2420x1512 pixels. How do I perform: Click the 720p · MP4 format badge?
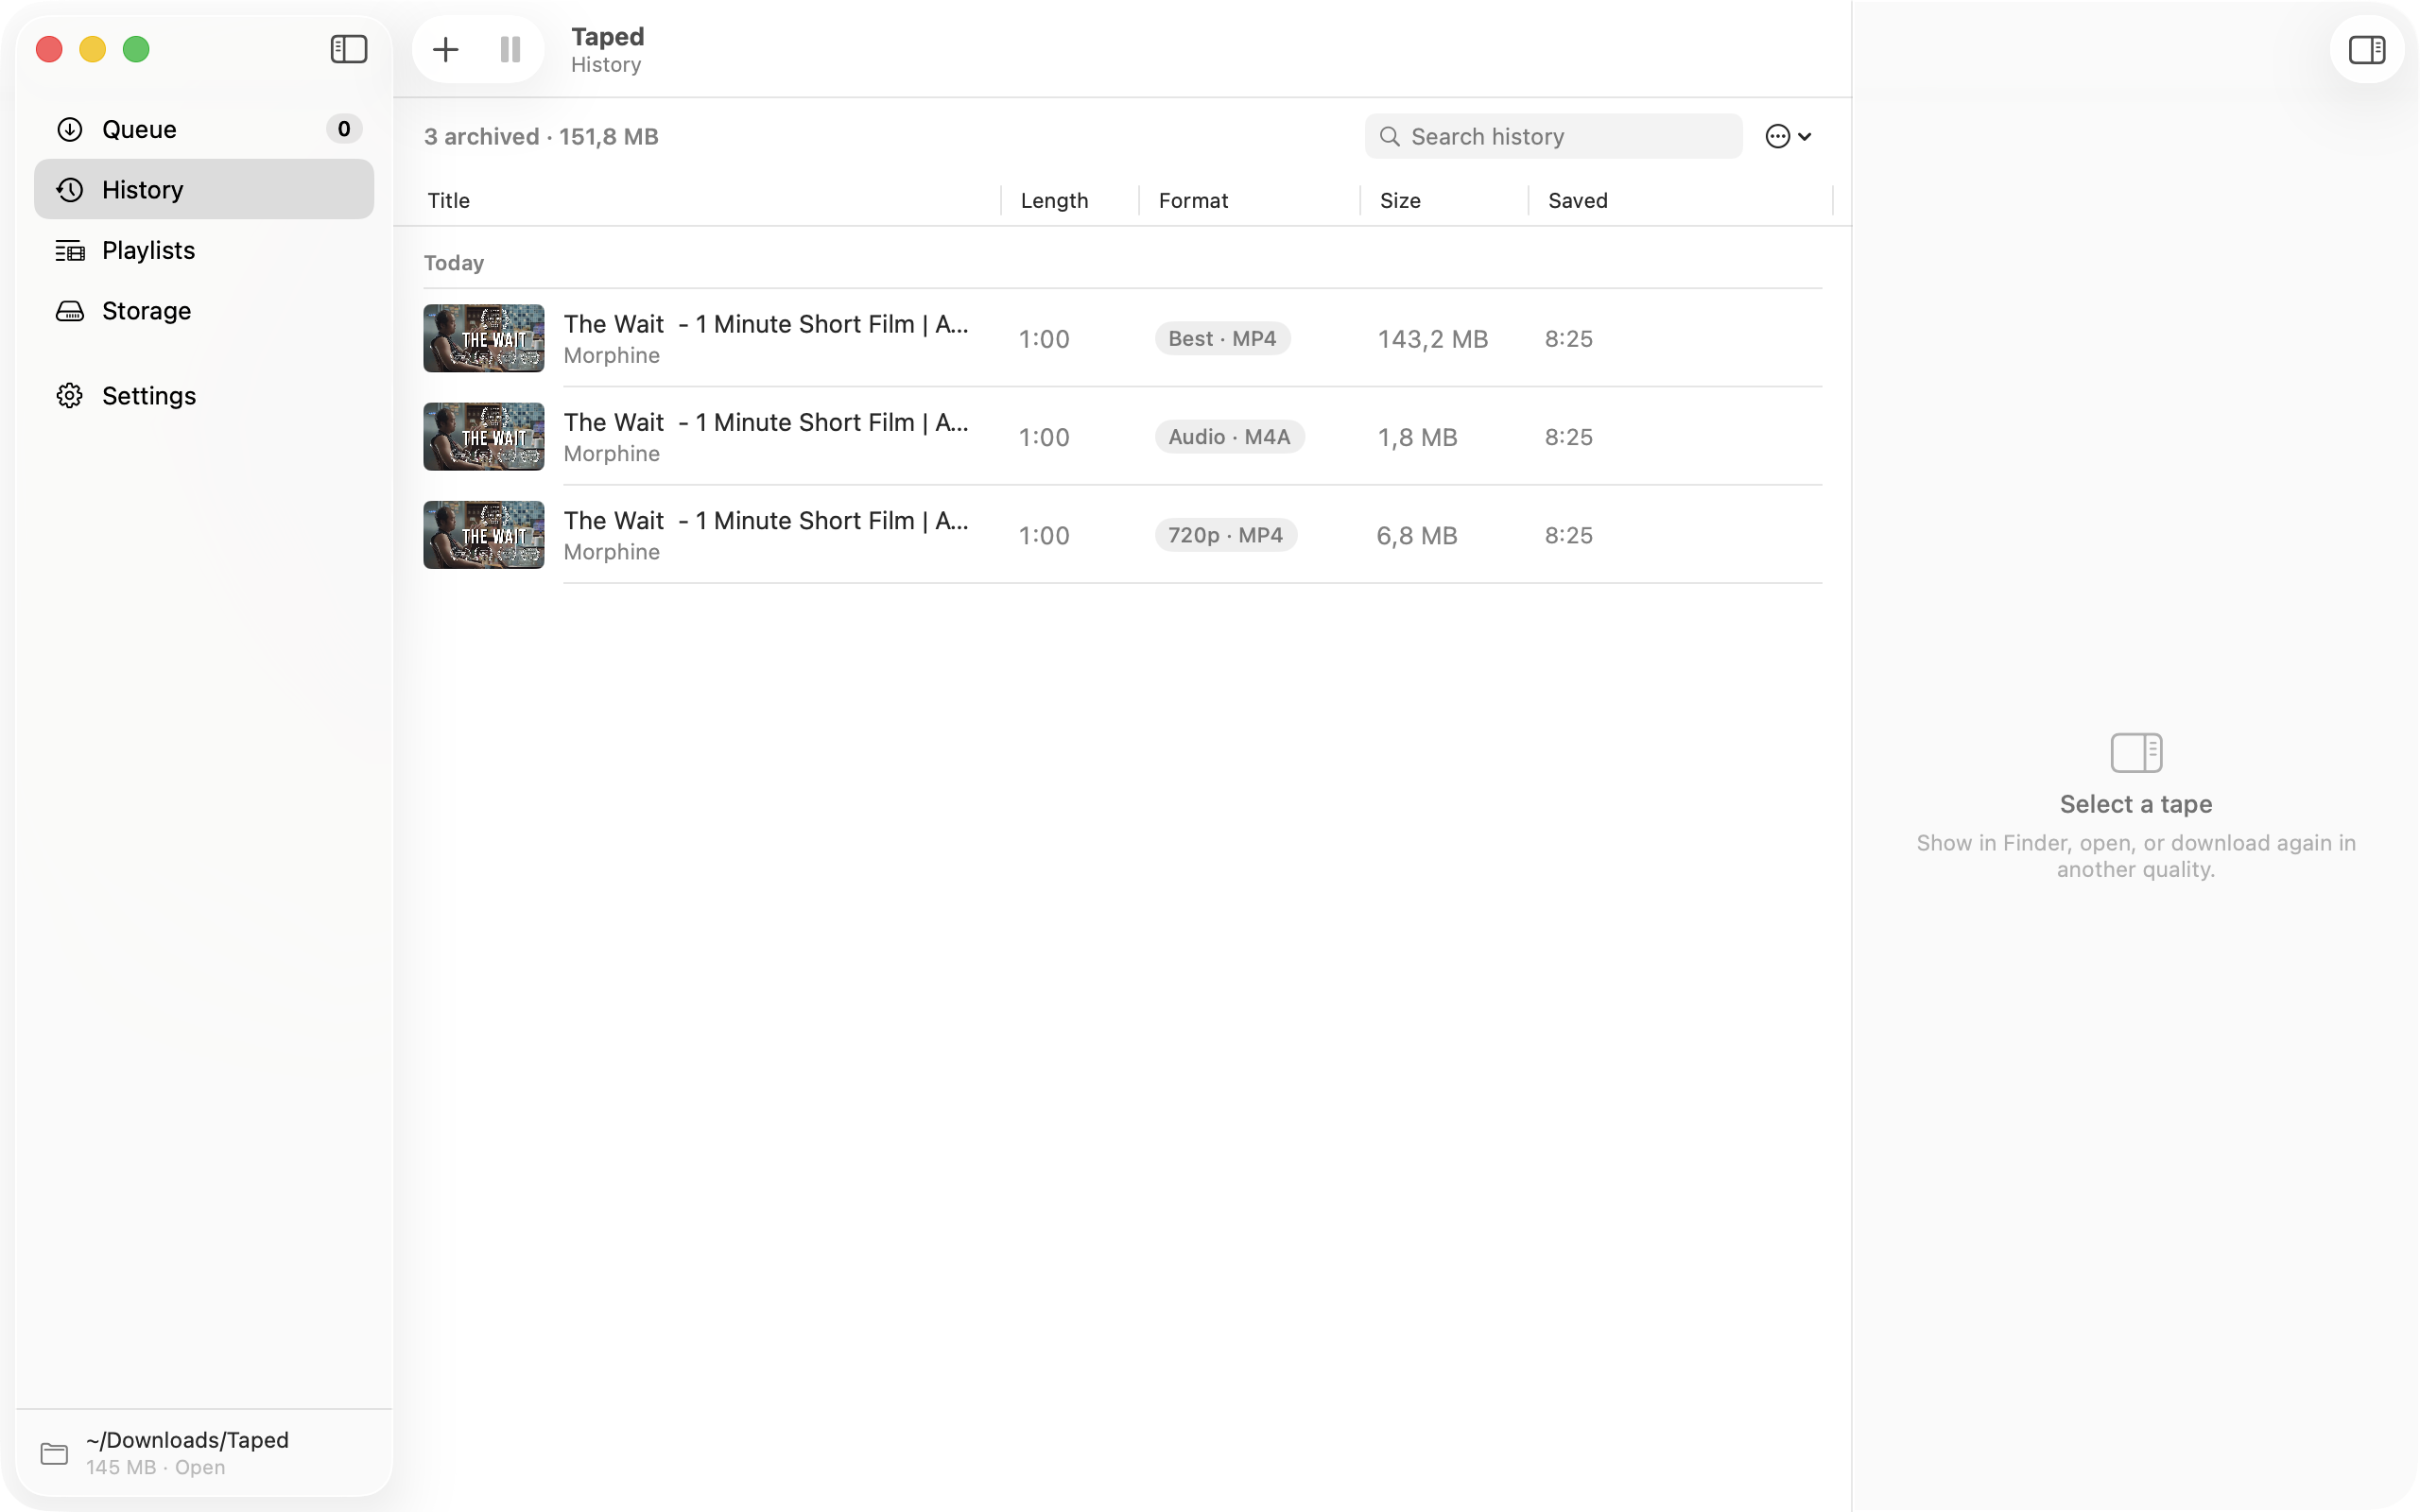(x=1226, y=535)
